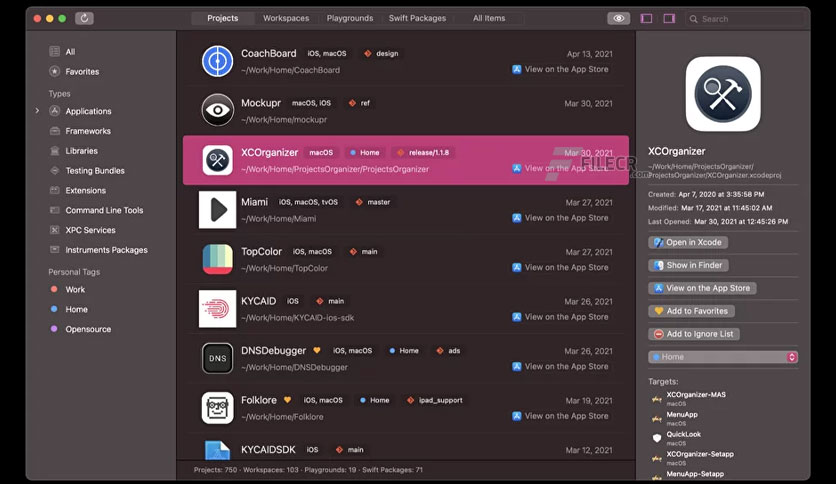
Task: Click the design branch tag on CoachBoard
Action: (x=381, y=53)
